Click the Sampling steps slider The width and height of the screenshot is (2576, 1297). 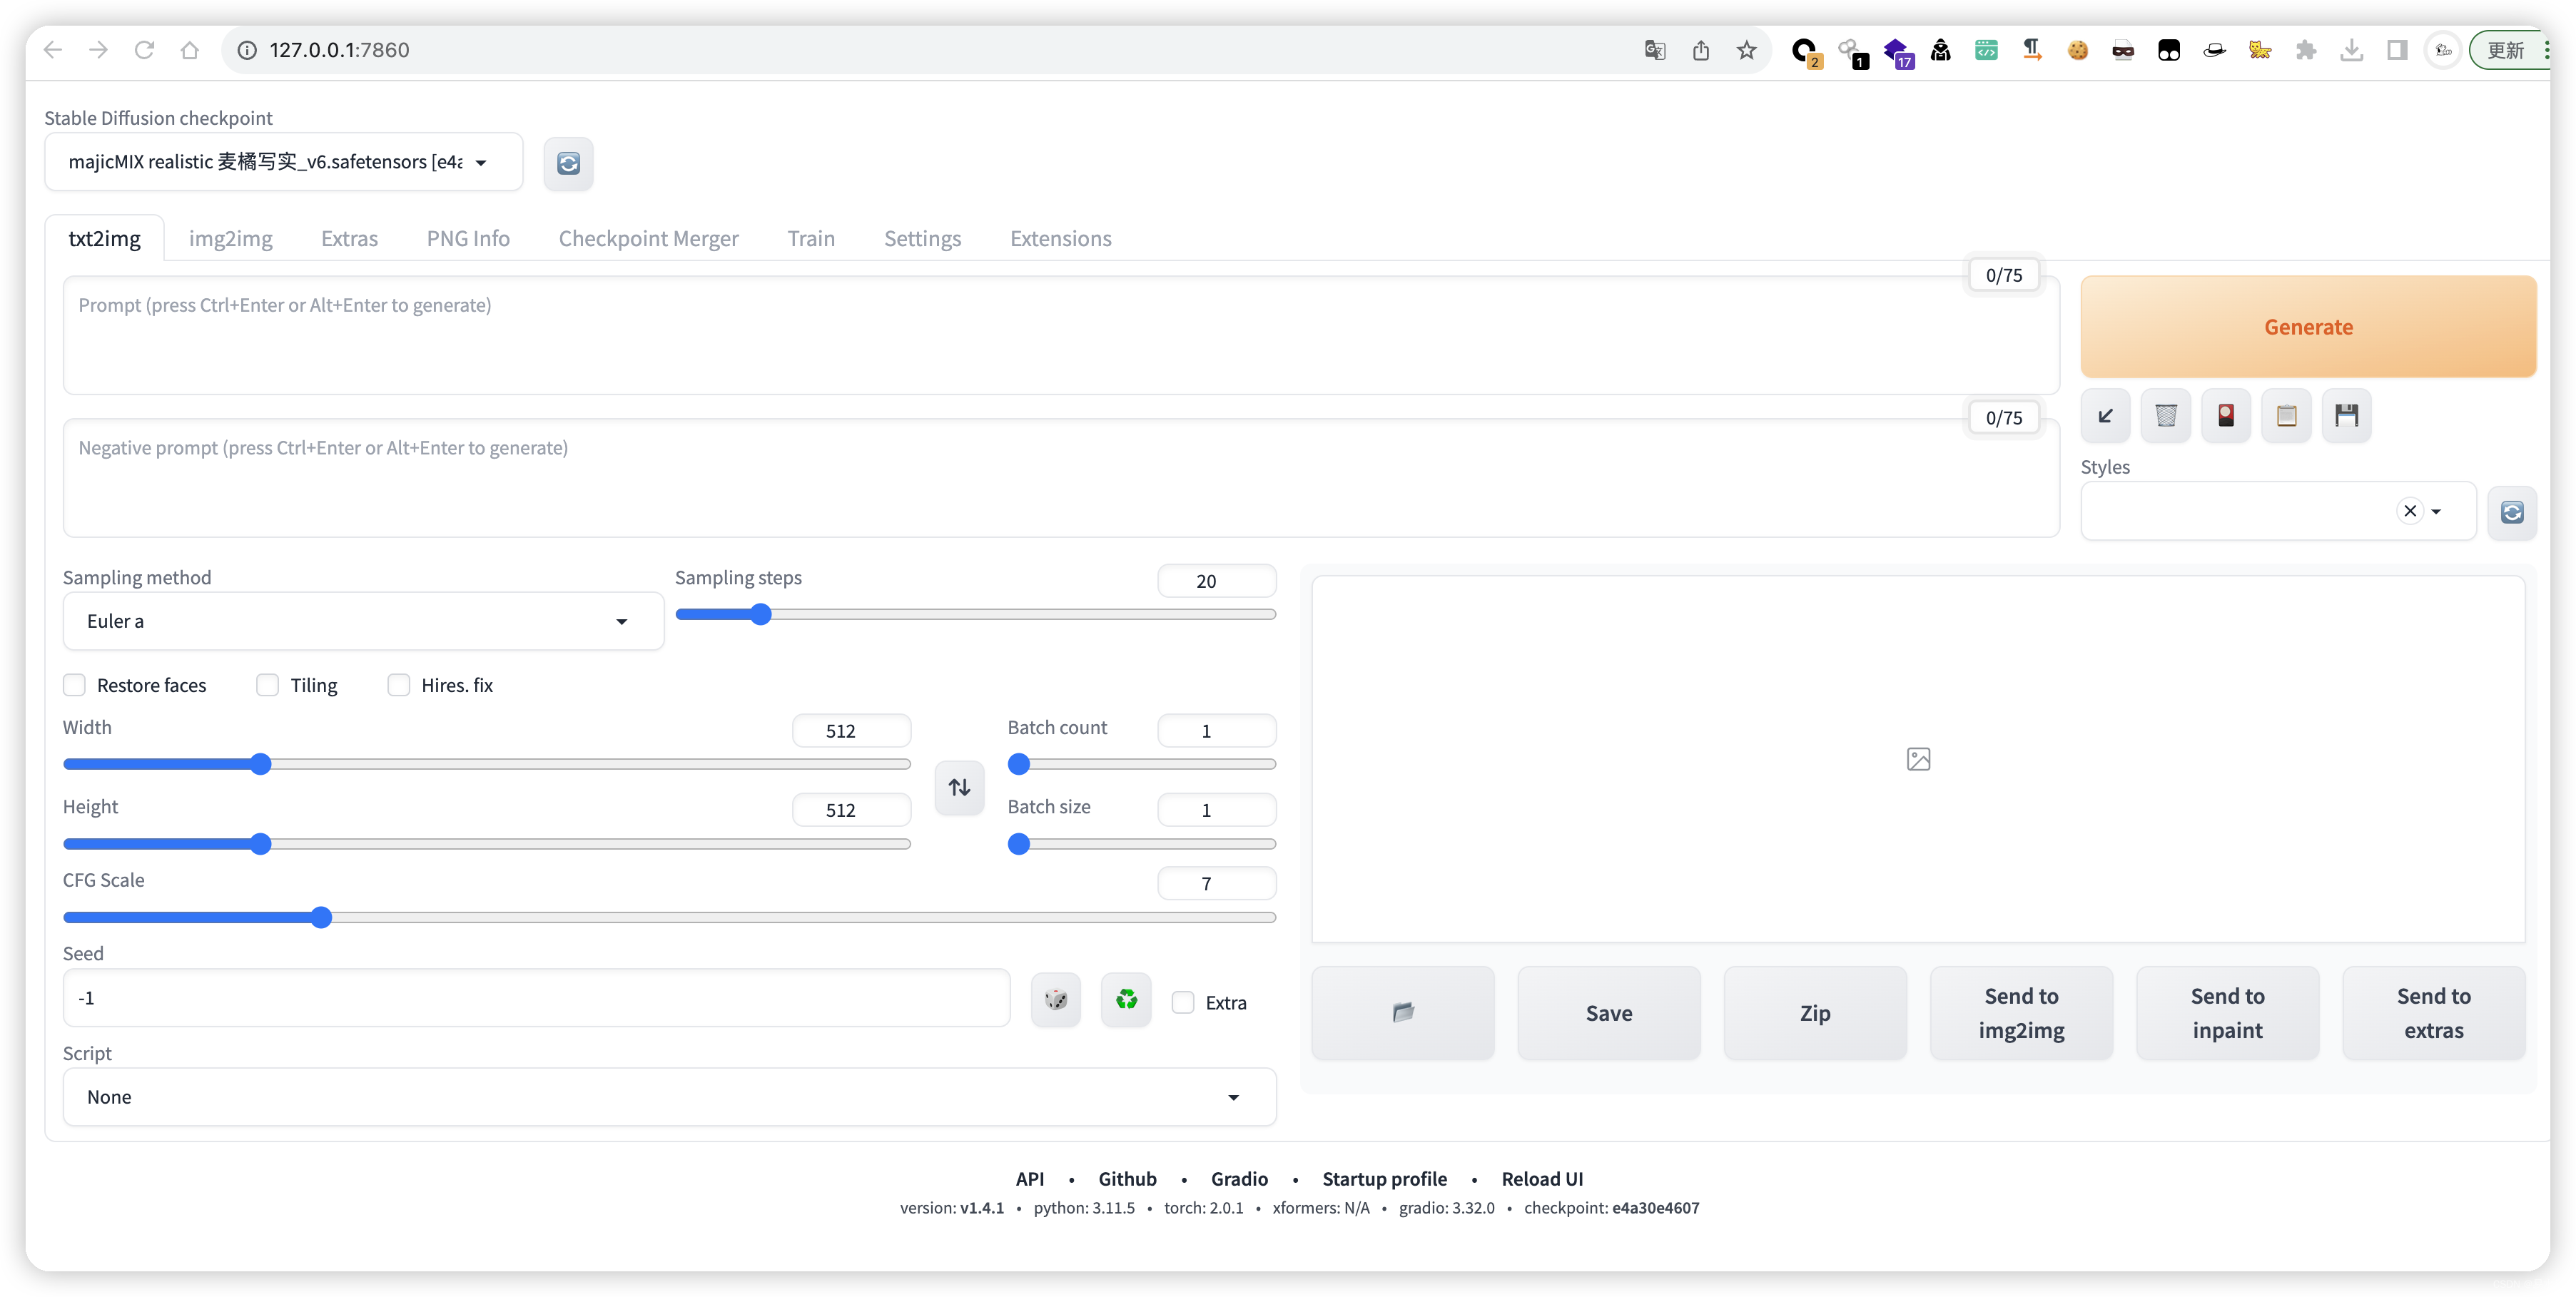click(x=975, y=614)
